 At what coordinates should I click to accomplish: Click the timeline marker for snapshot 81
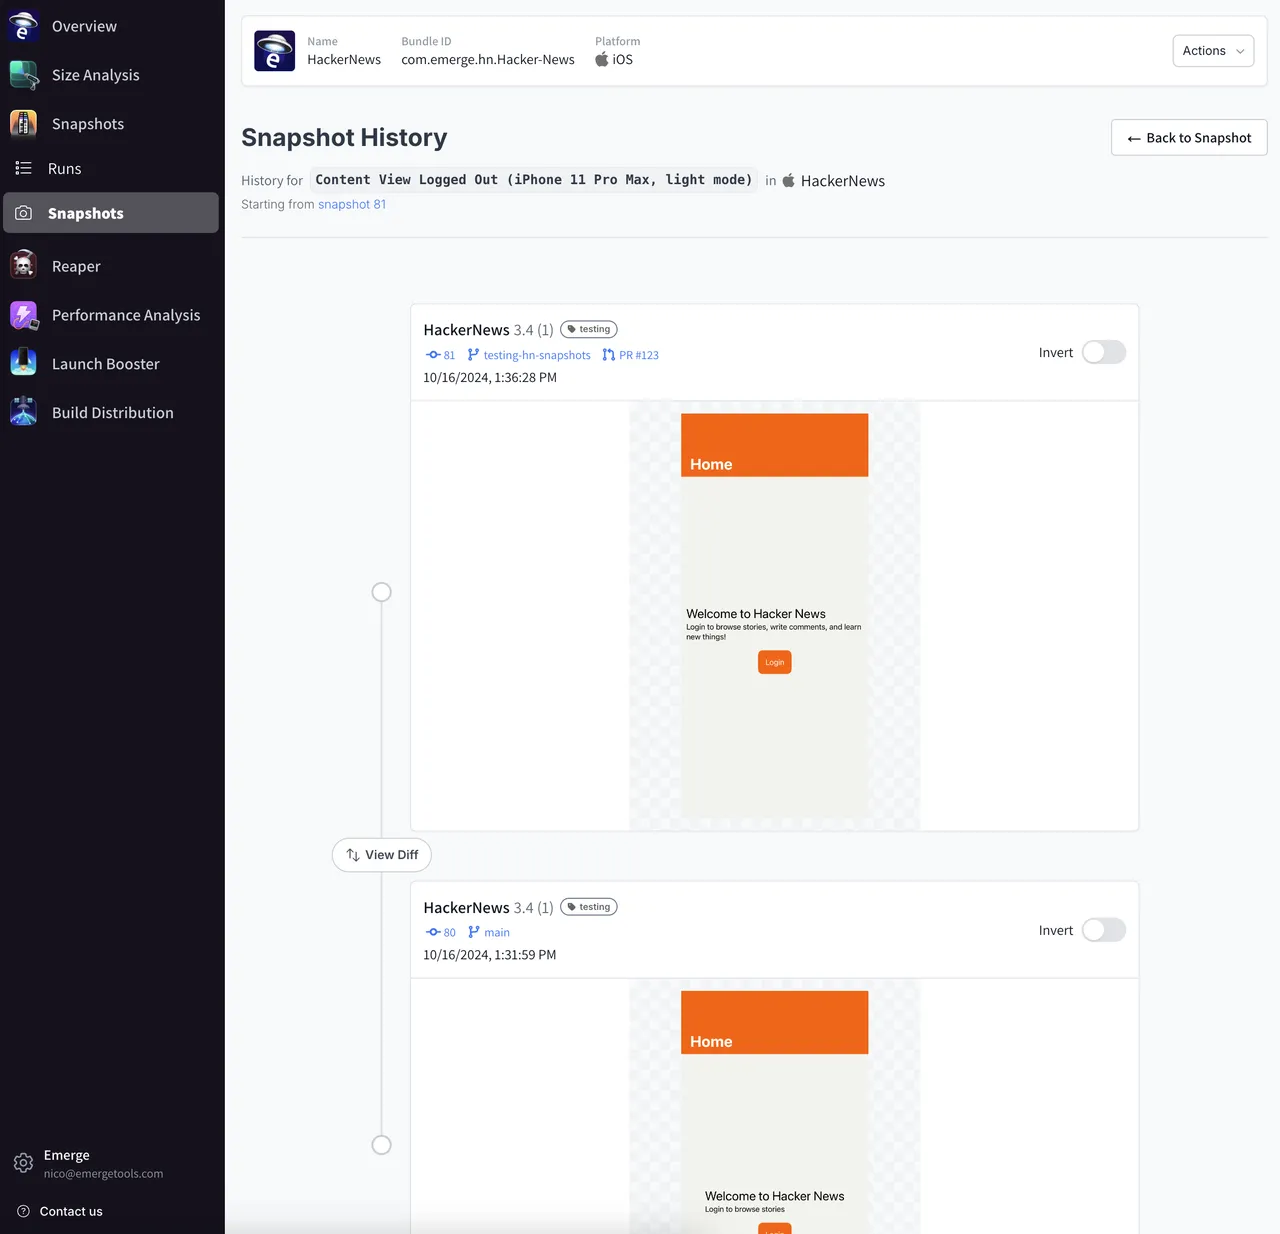tap(381, 592)
